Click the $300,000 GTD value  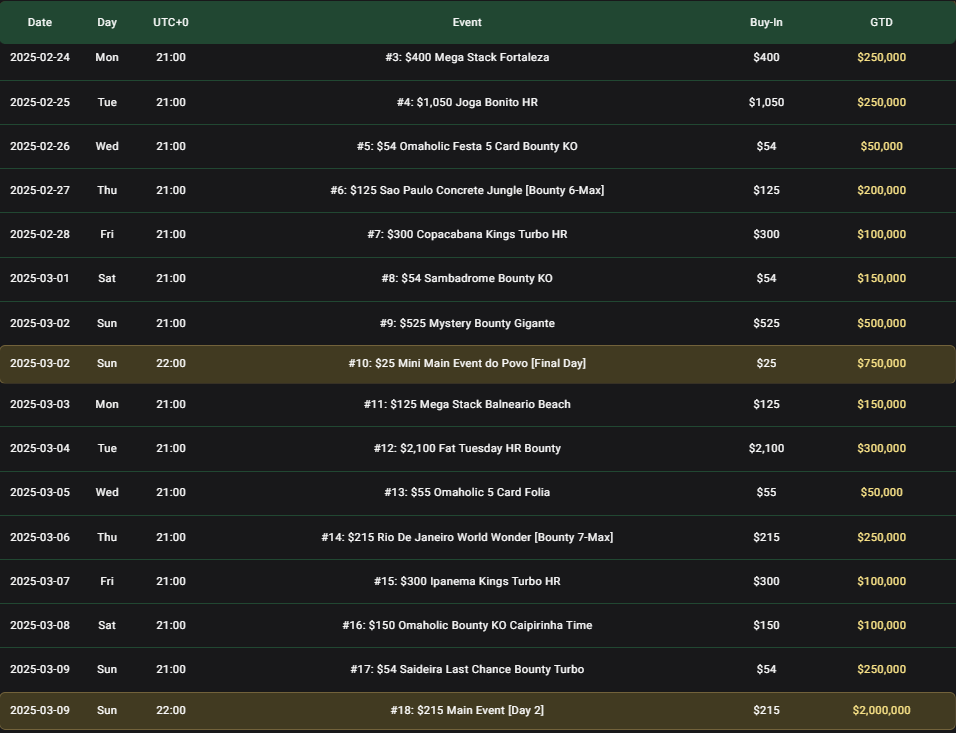click(882, 448)
